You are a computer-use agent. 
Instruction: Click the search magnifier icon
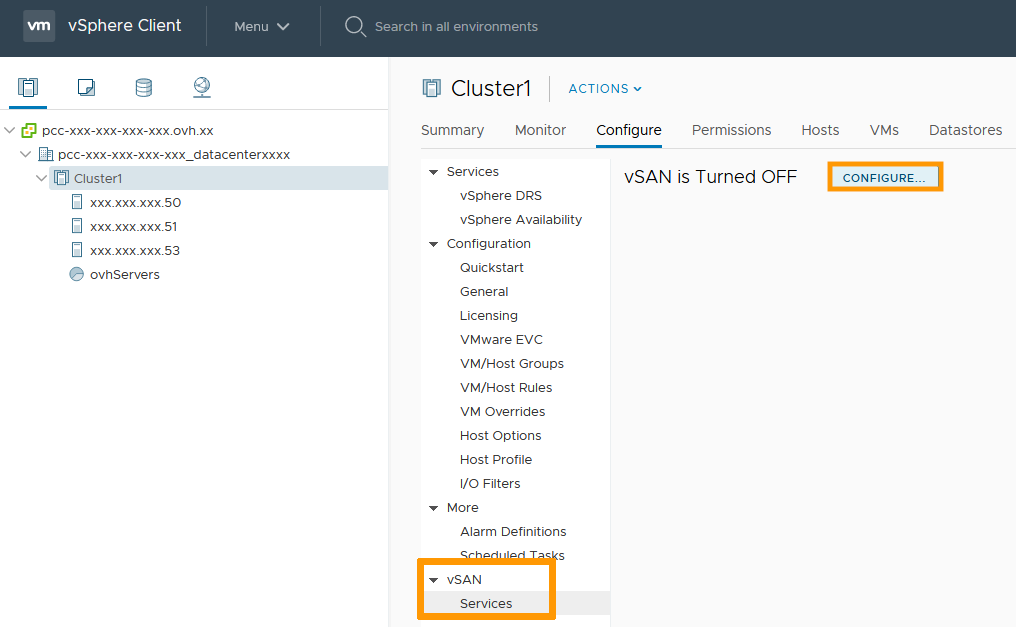point(355,27)
